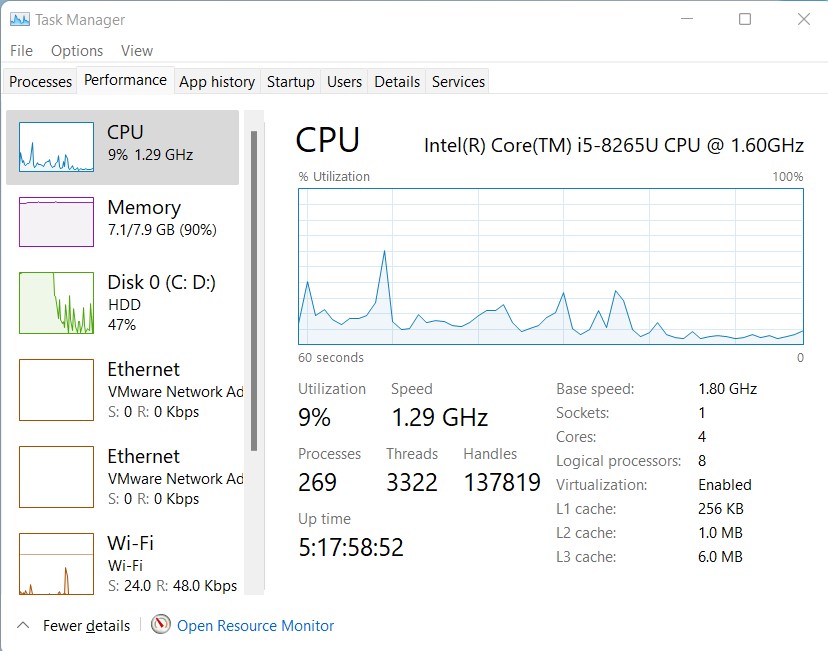Open the Options menu
This screenshot has width=828, height=651.
point(76,50)
